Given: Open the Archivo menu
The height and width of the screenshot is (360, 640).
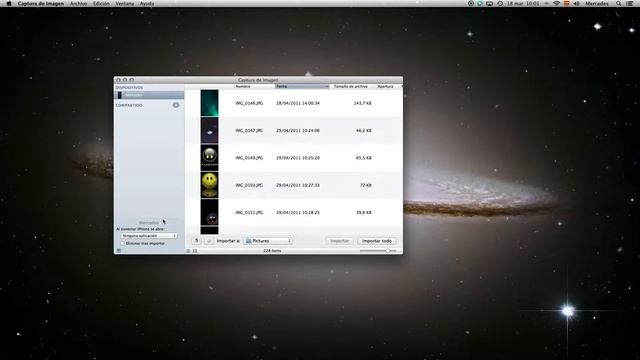Looking at the screenshot, I should [78, 3].
